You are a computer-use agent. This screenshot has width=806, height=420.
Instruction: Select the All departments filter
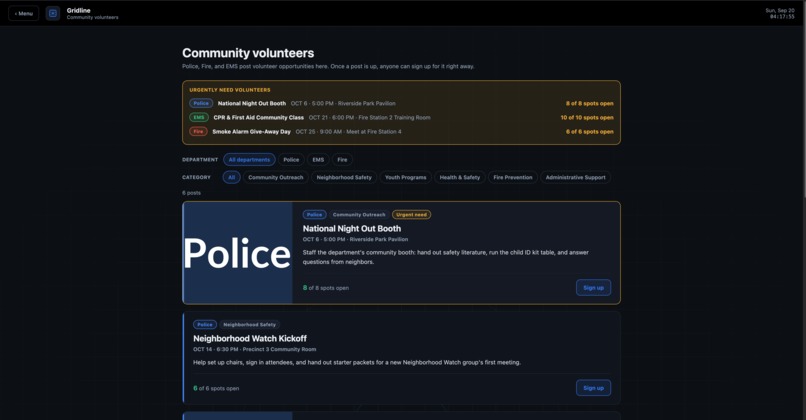[x=249, y=160]
